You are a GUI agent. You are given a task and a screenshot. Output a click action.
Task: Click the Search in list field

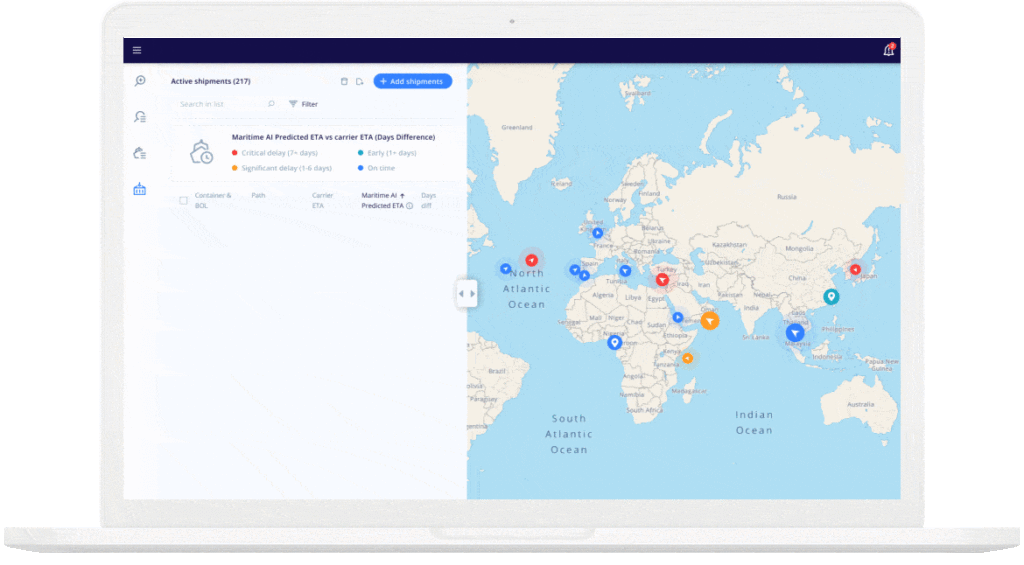click(x=220, y=104)
